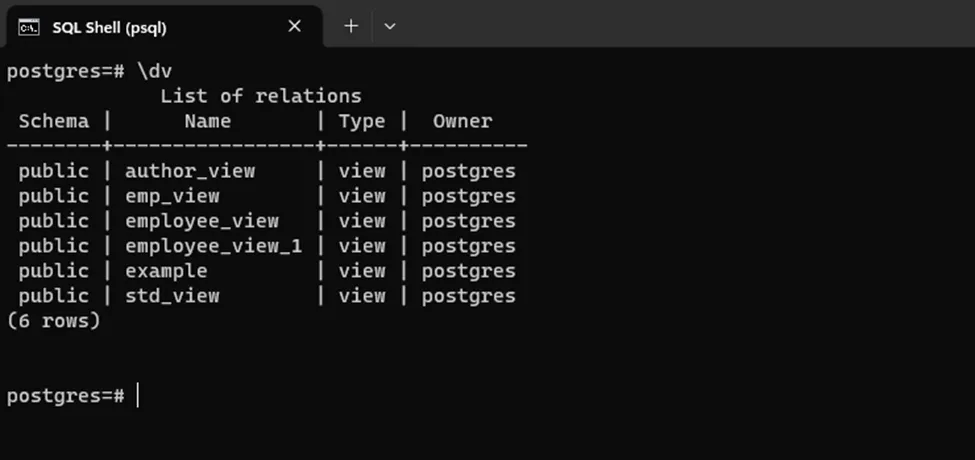The image size is (975, 460).
Task: Click the "(6 rows)" result count
Action: pos(54,321)
